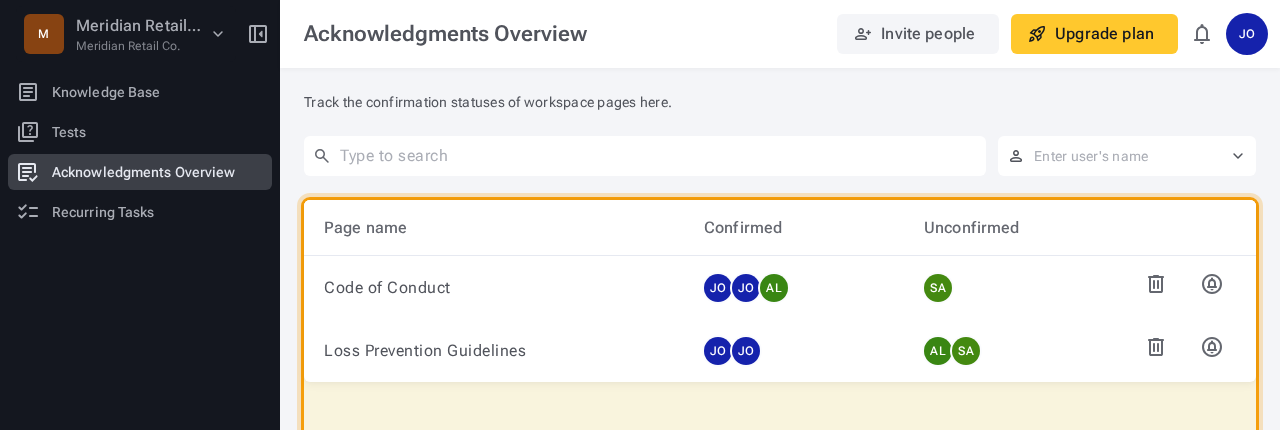This screenshot has width=1280, height=430.
Task: Click the Confirmed column header
Action: click(743, 228)
